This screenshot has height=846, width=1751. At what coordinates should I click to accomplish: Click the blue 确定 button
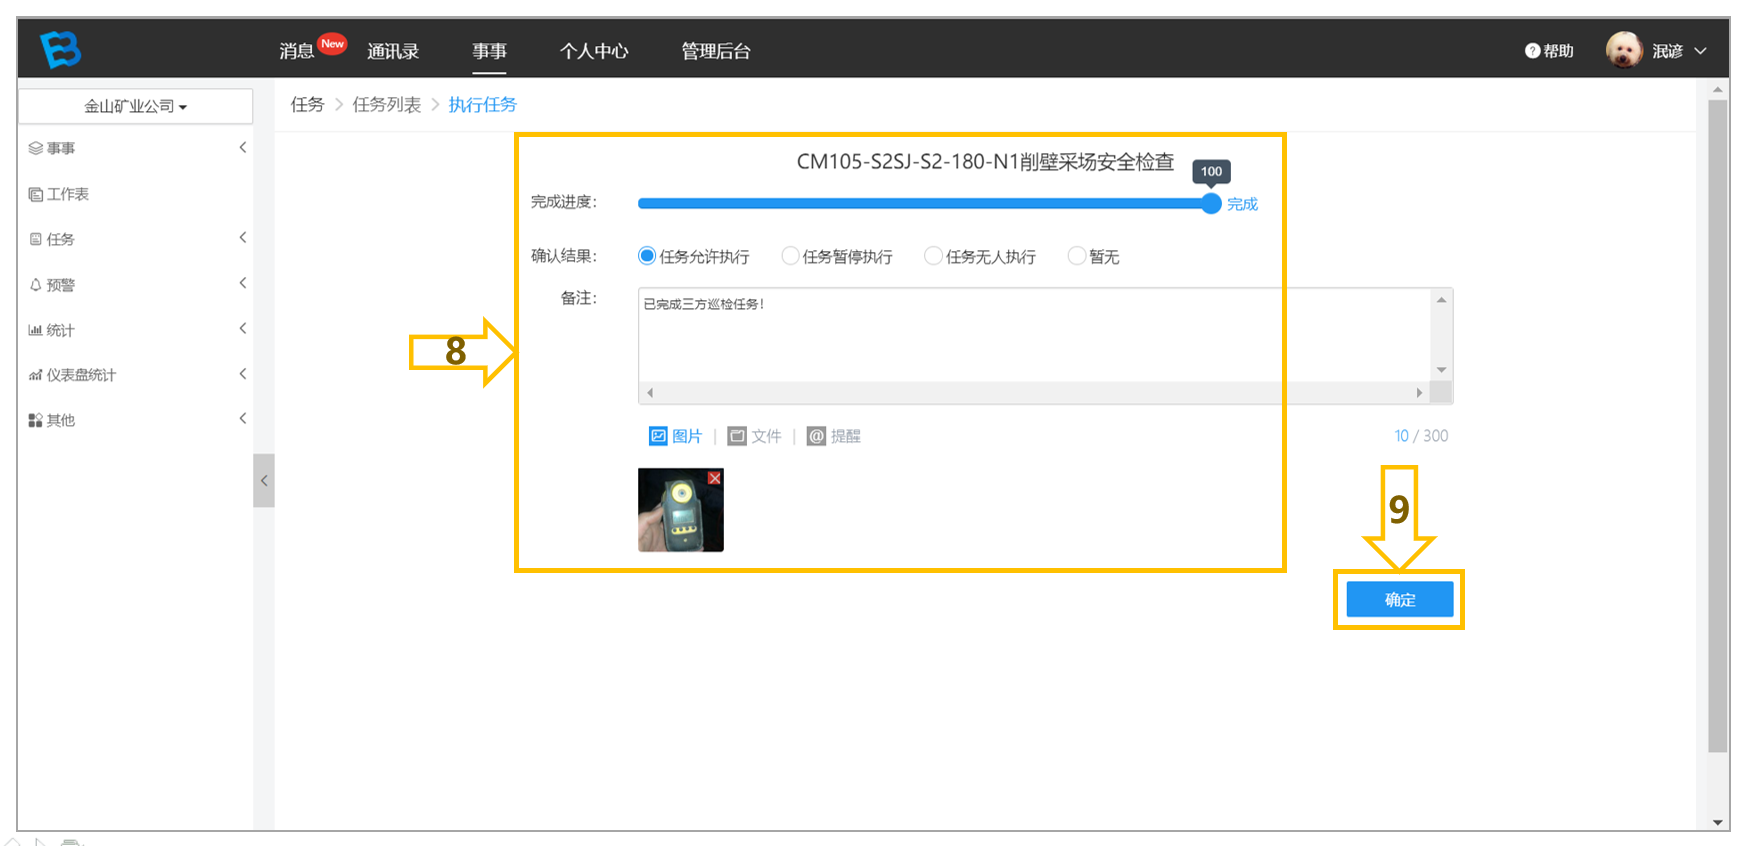[x=1400, y=599]
